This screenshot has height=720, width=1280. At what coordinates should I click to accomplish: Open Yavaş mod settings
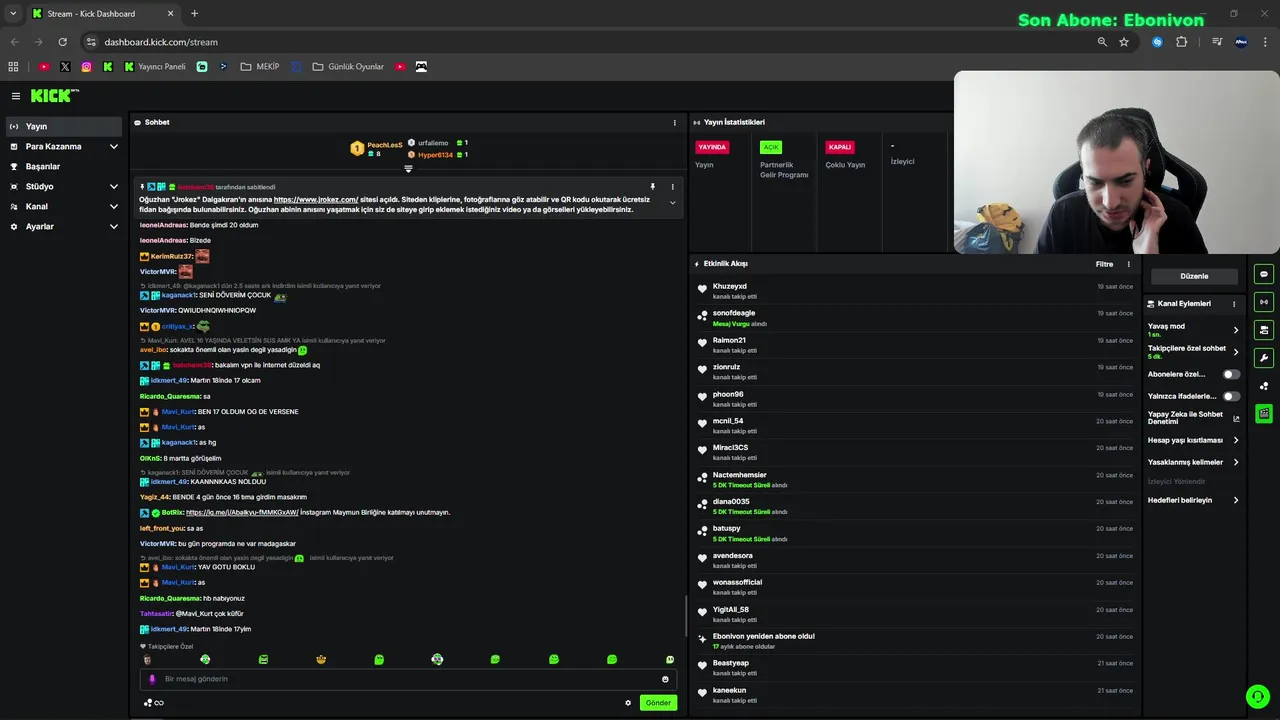click(1193, 330)
